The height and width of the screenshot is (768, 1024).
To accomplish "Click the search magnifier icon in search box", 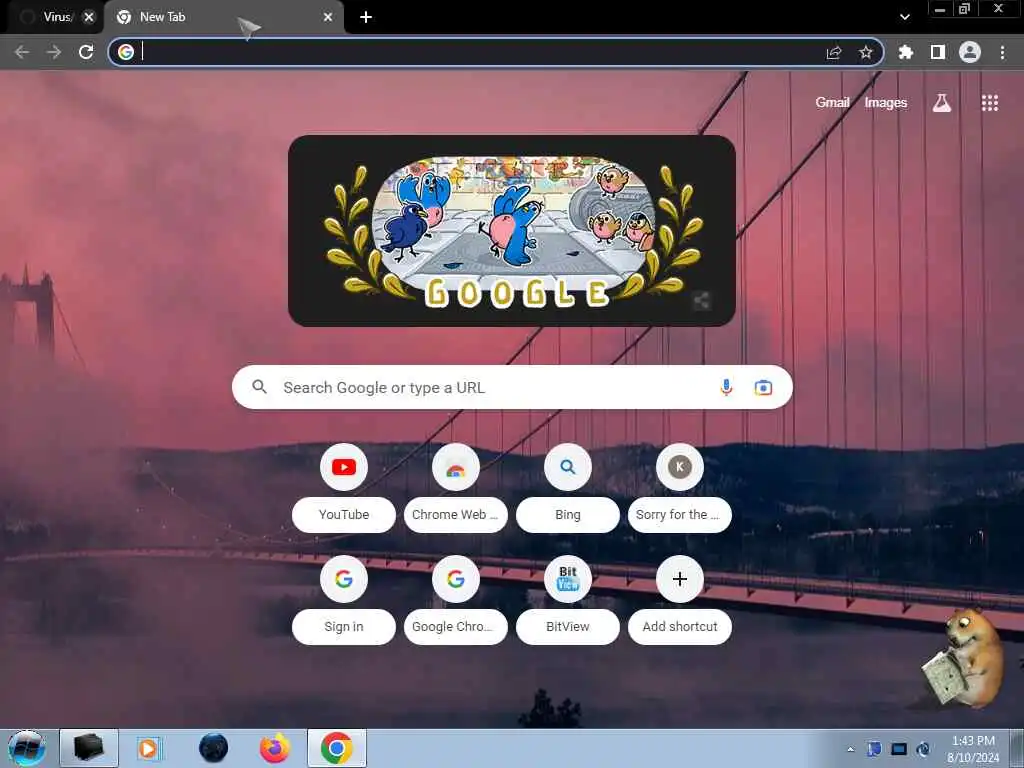I will [259, 387].
